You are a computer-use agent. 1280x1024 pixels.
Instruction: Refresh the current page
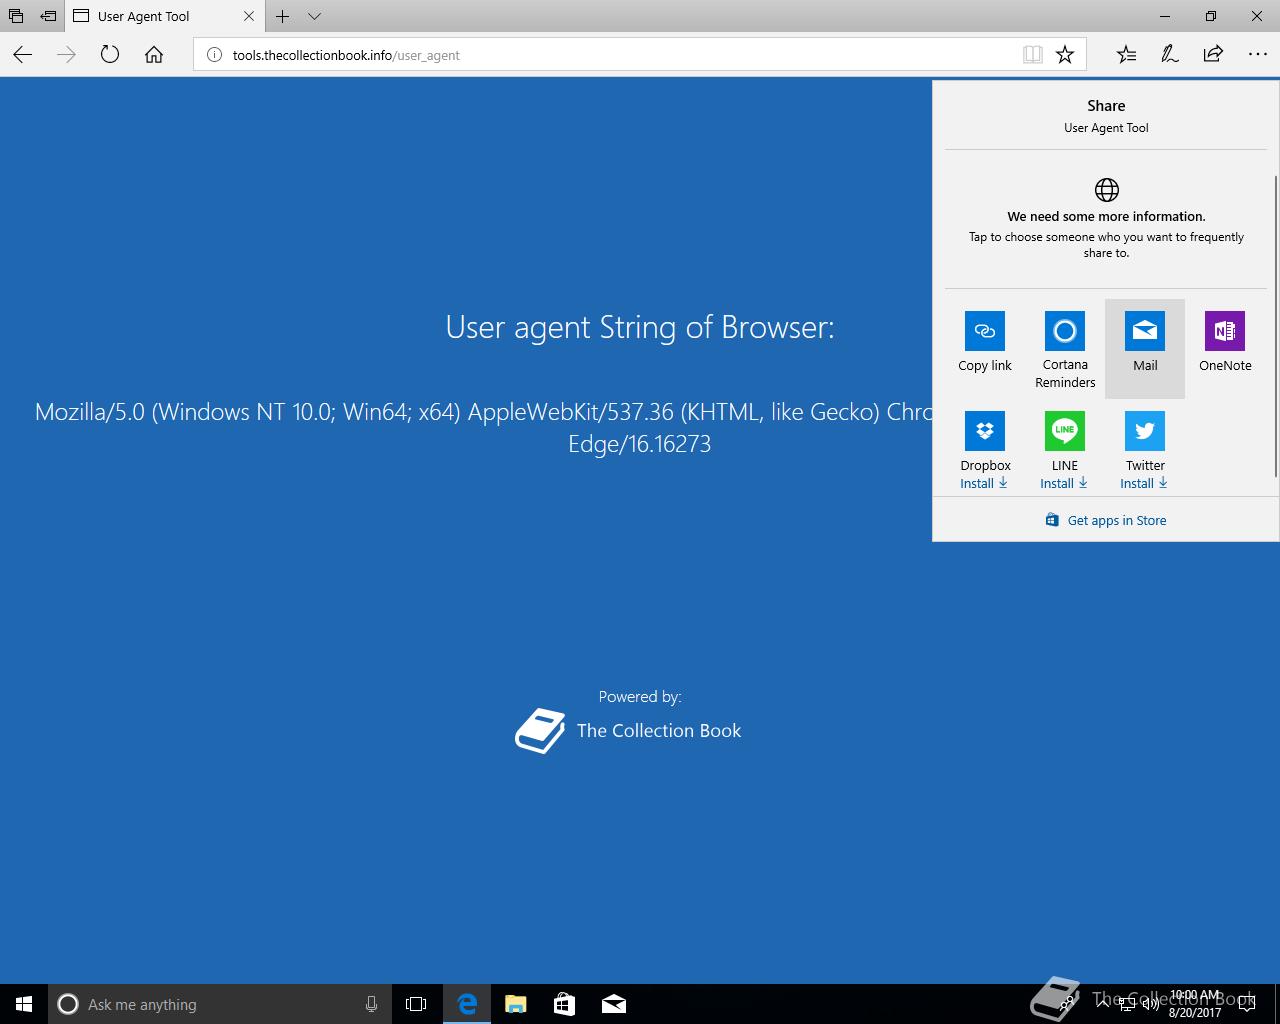point(110,55)
